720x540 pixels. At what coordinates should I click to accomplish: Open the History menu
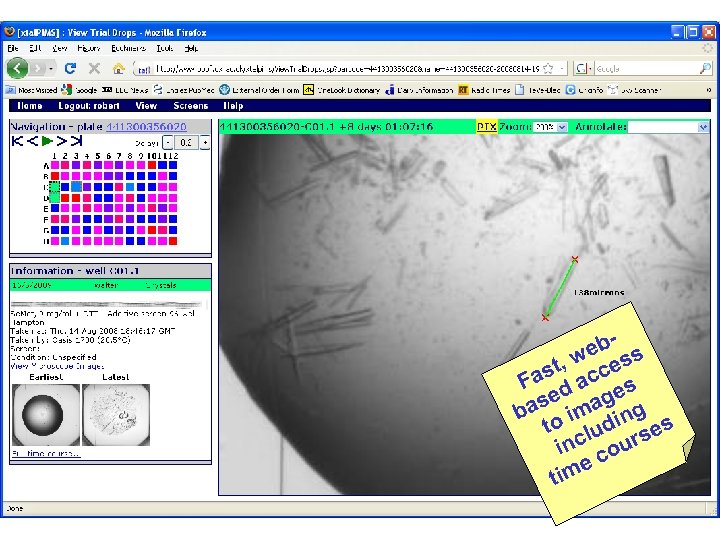(89, 48)
